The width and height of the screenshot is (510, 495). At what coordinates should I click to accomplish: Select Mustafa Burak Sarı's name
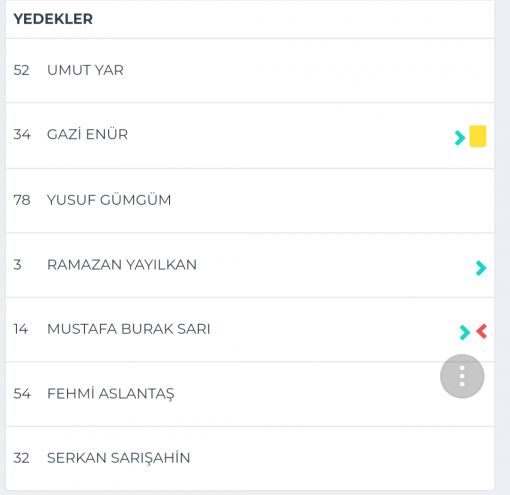click(x=129, y=329)
